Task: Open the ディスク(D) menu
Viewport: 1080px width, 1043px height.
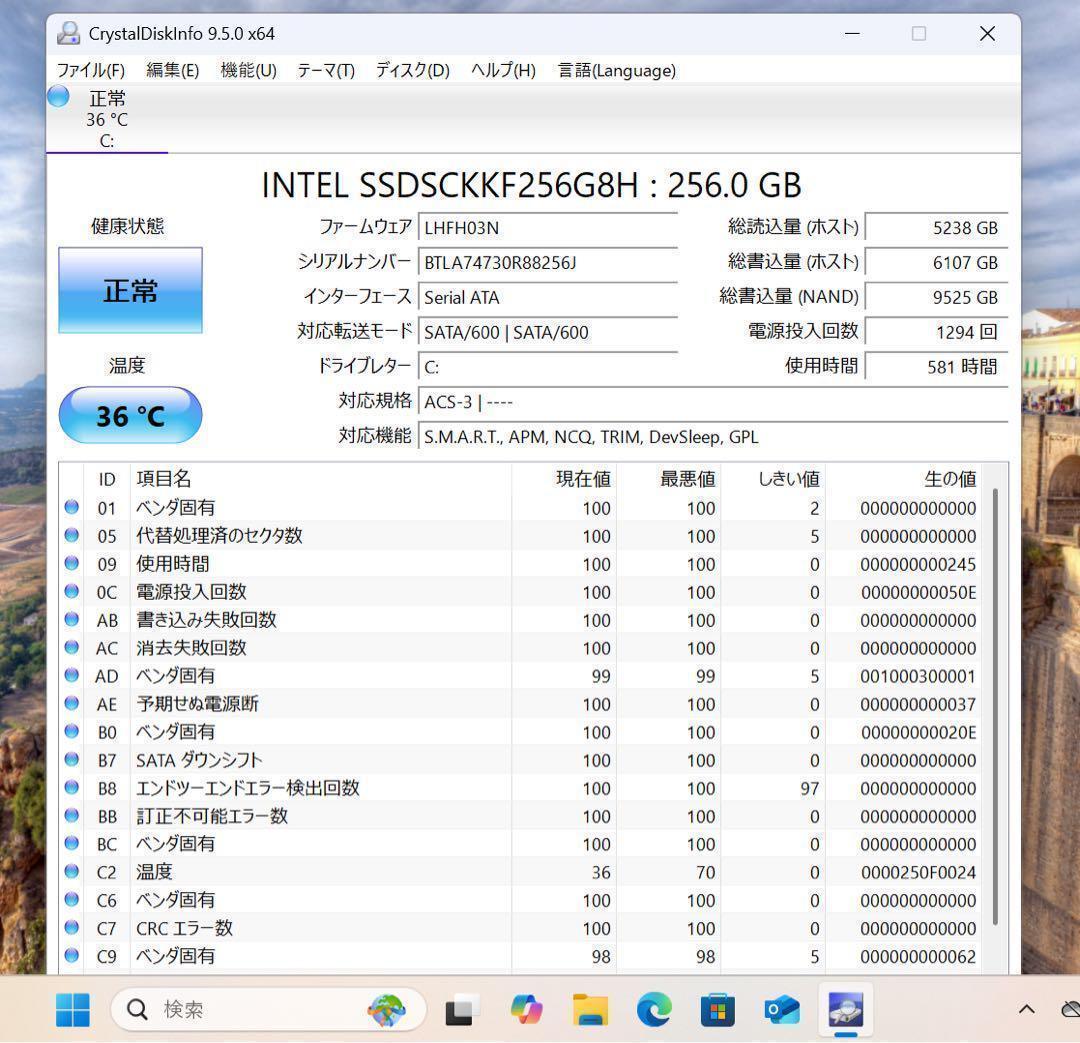Action: (413, 70)
